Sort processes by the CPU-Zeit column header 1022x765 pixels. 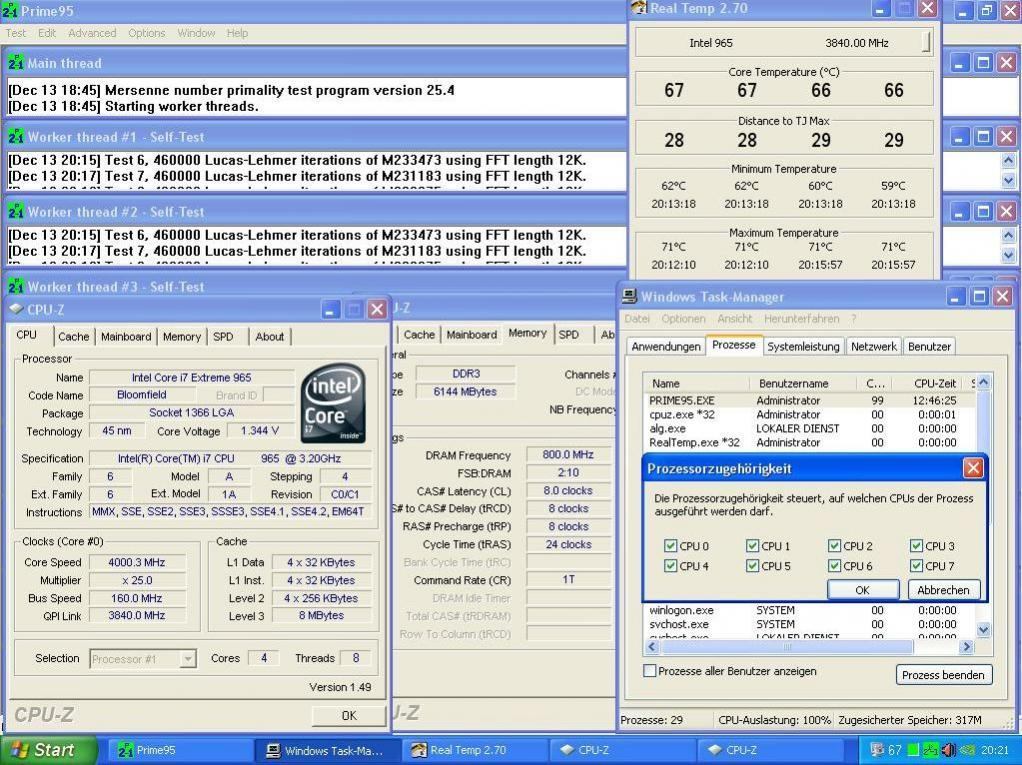[930, 383]
